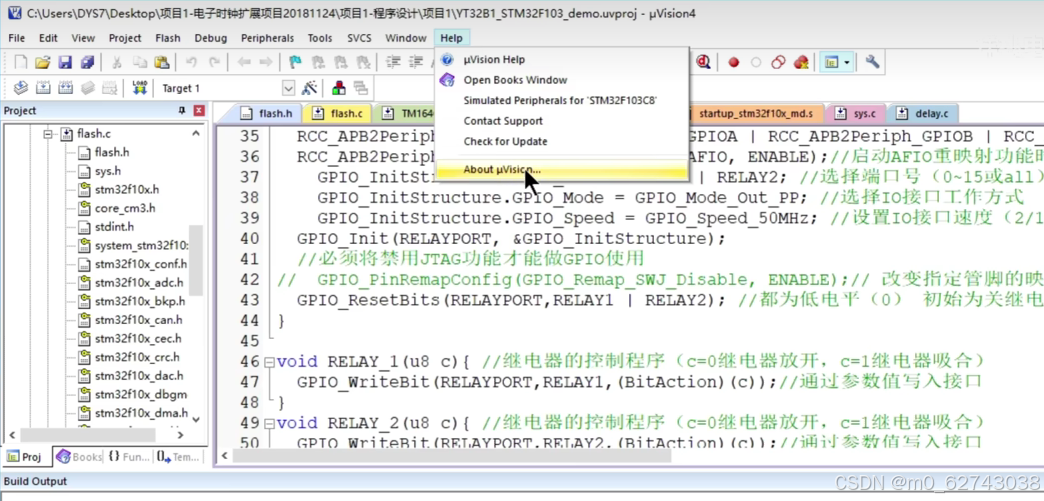This screenshot has height=501, width=1044.
Task: Indent selected lines icon
Action: (393, 62)
